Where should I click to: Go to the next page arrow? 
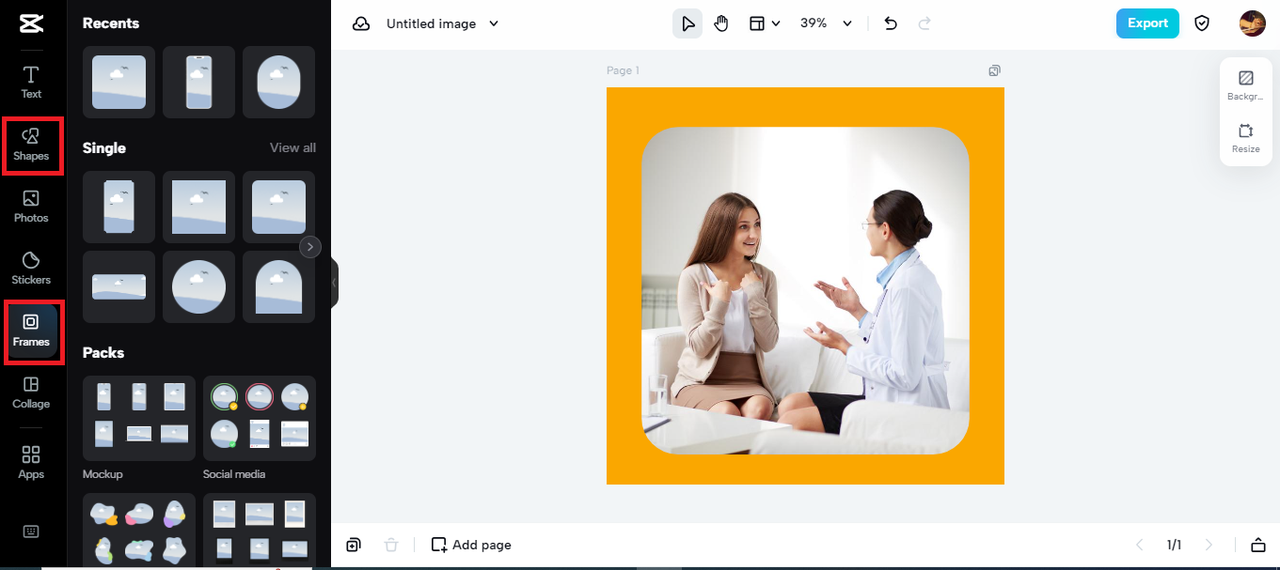click(x=1209, y=545)
